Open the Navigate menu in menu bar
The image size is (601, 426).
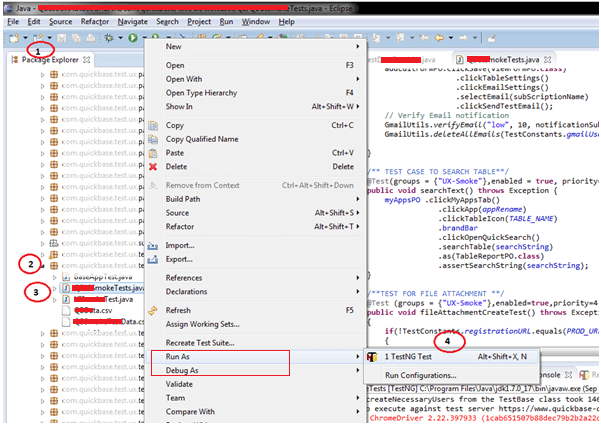click(132, 21)
